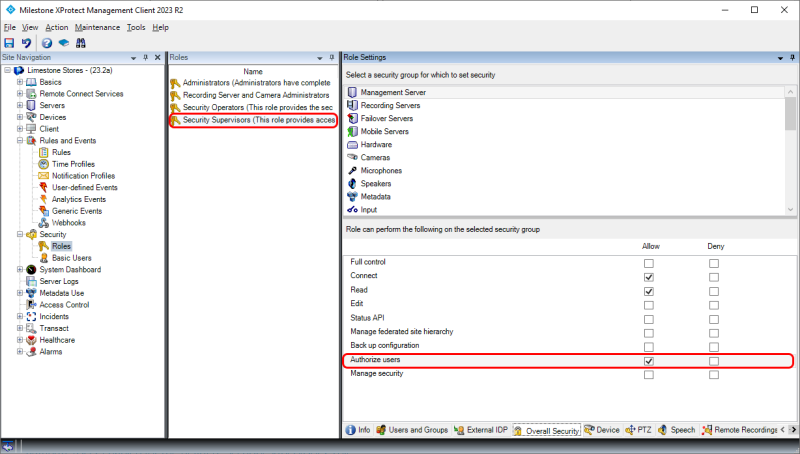The image size is (800, 454).
Task: Open the Help question mark icon
Action: pyautogui.click(x=47, y=43)
